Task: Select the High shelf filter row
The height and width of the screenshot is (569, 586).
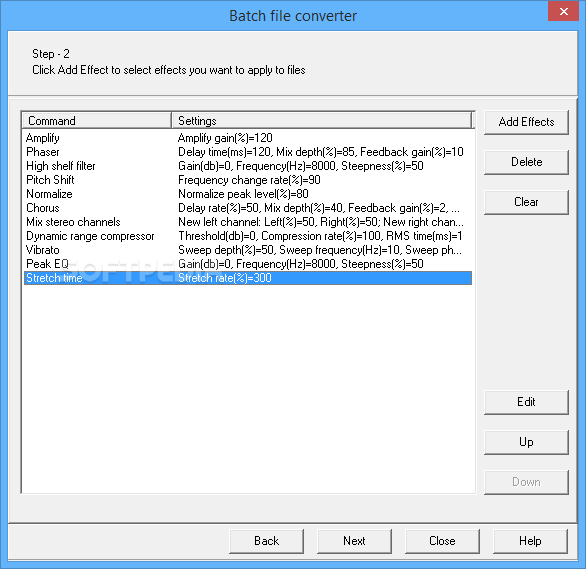Action: tap(248, 166)
